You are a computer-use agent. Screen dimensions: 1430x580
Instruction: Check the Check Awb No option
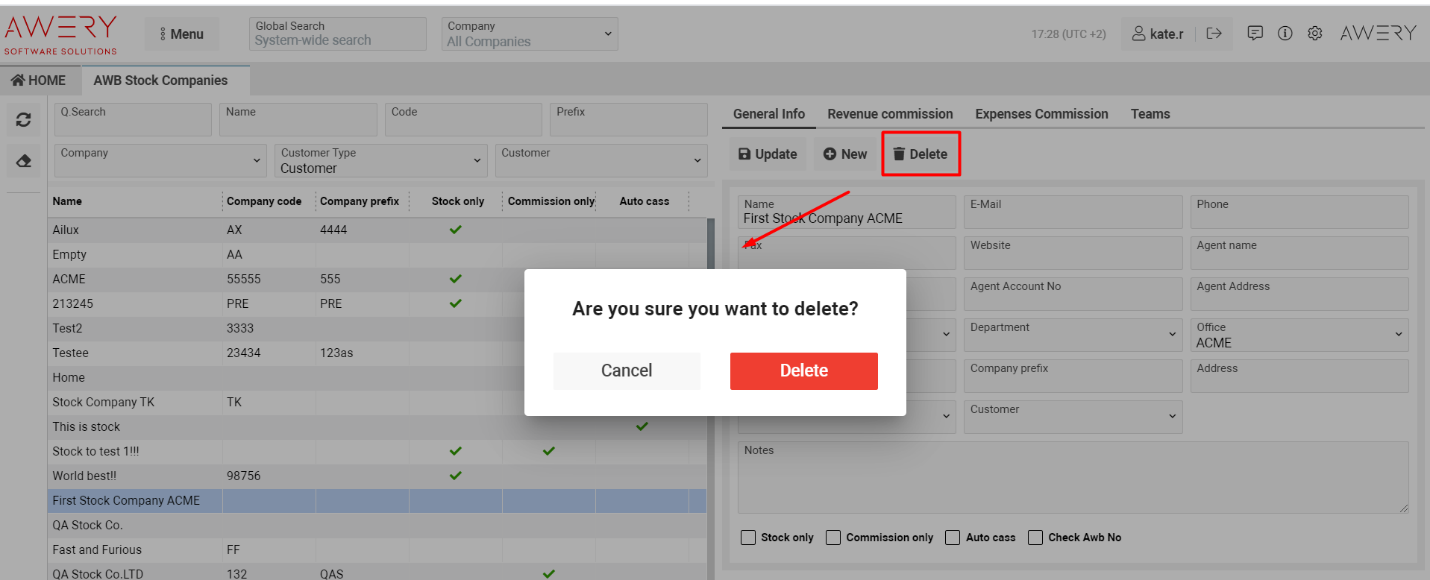click(1035, 537)
